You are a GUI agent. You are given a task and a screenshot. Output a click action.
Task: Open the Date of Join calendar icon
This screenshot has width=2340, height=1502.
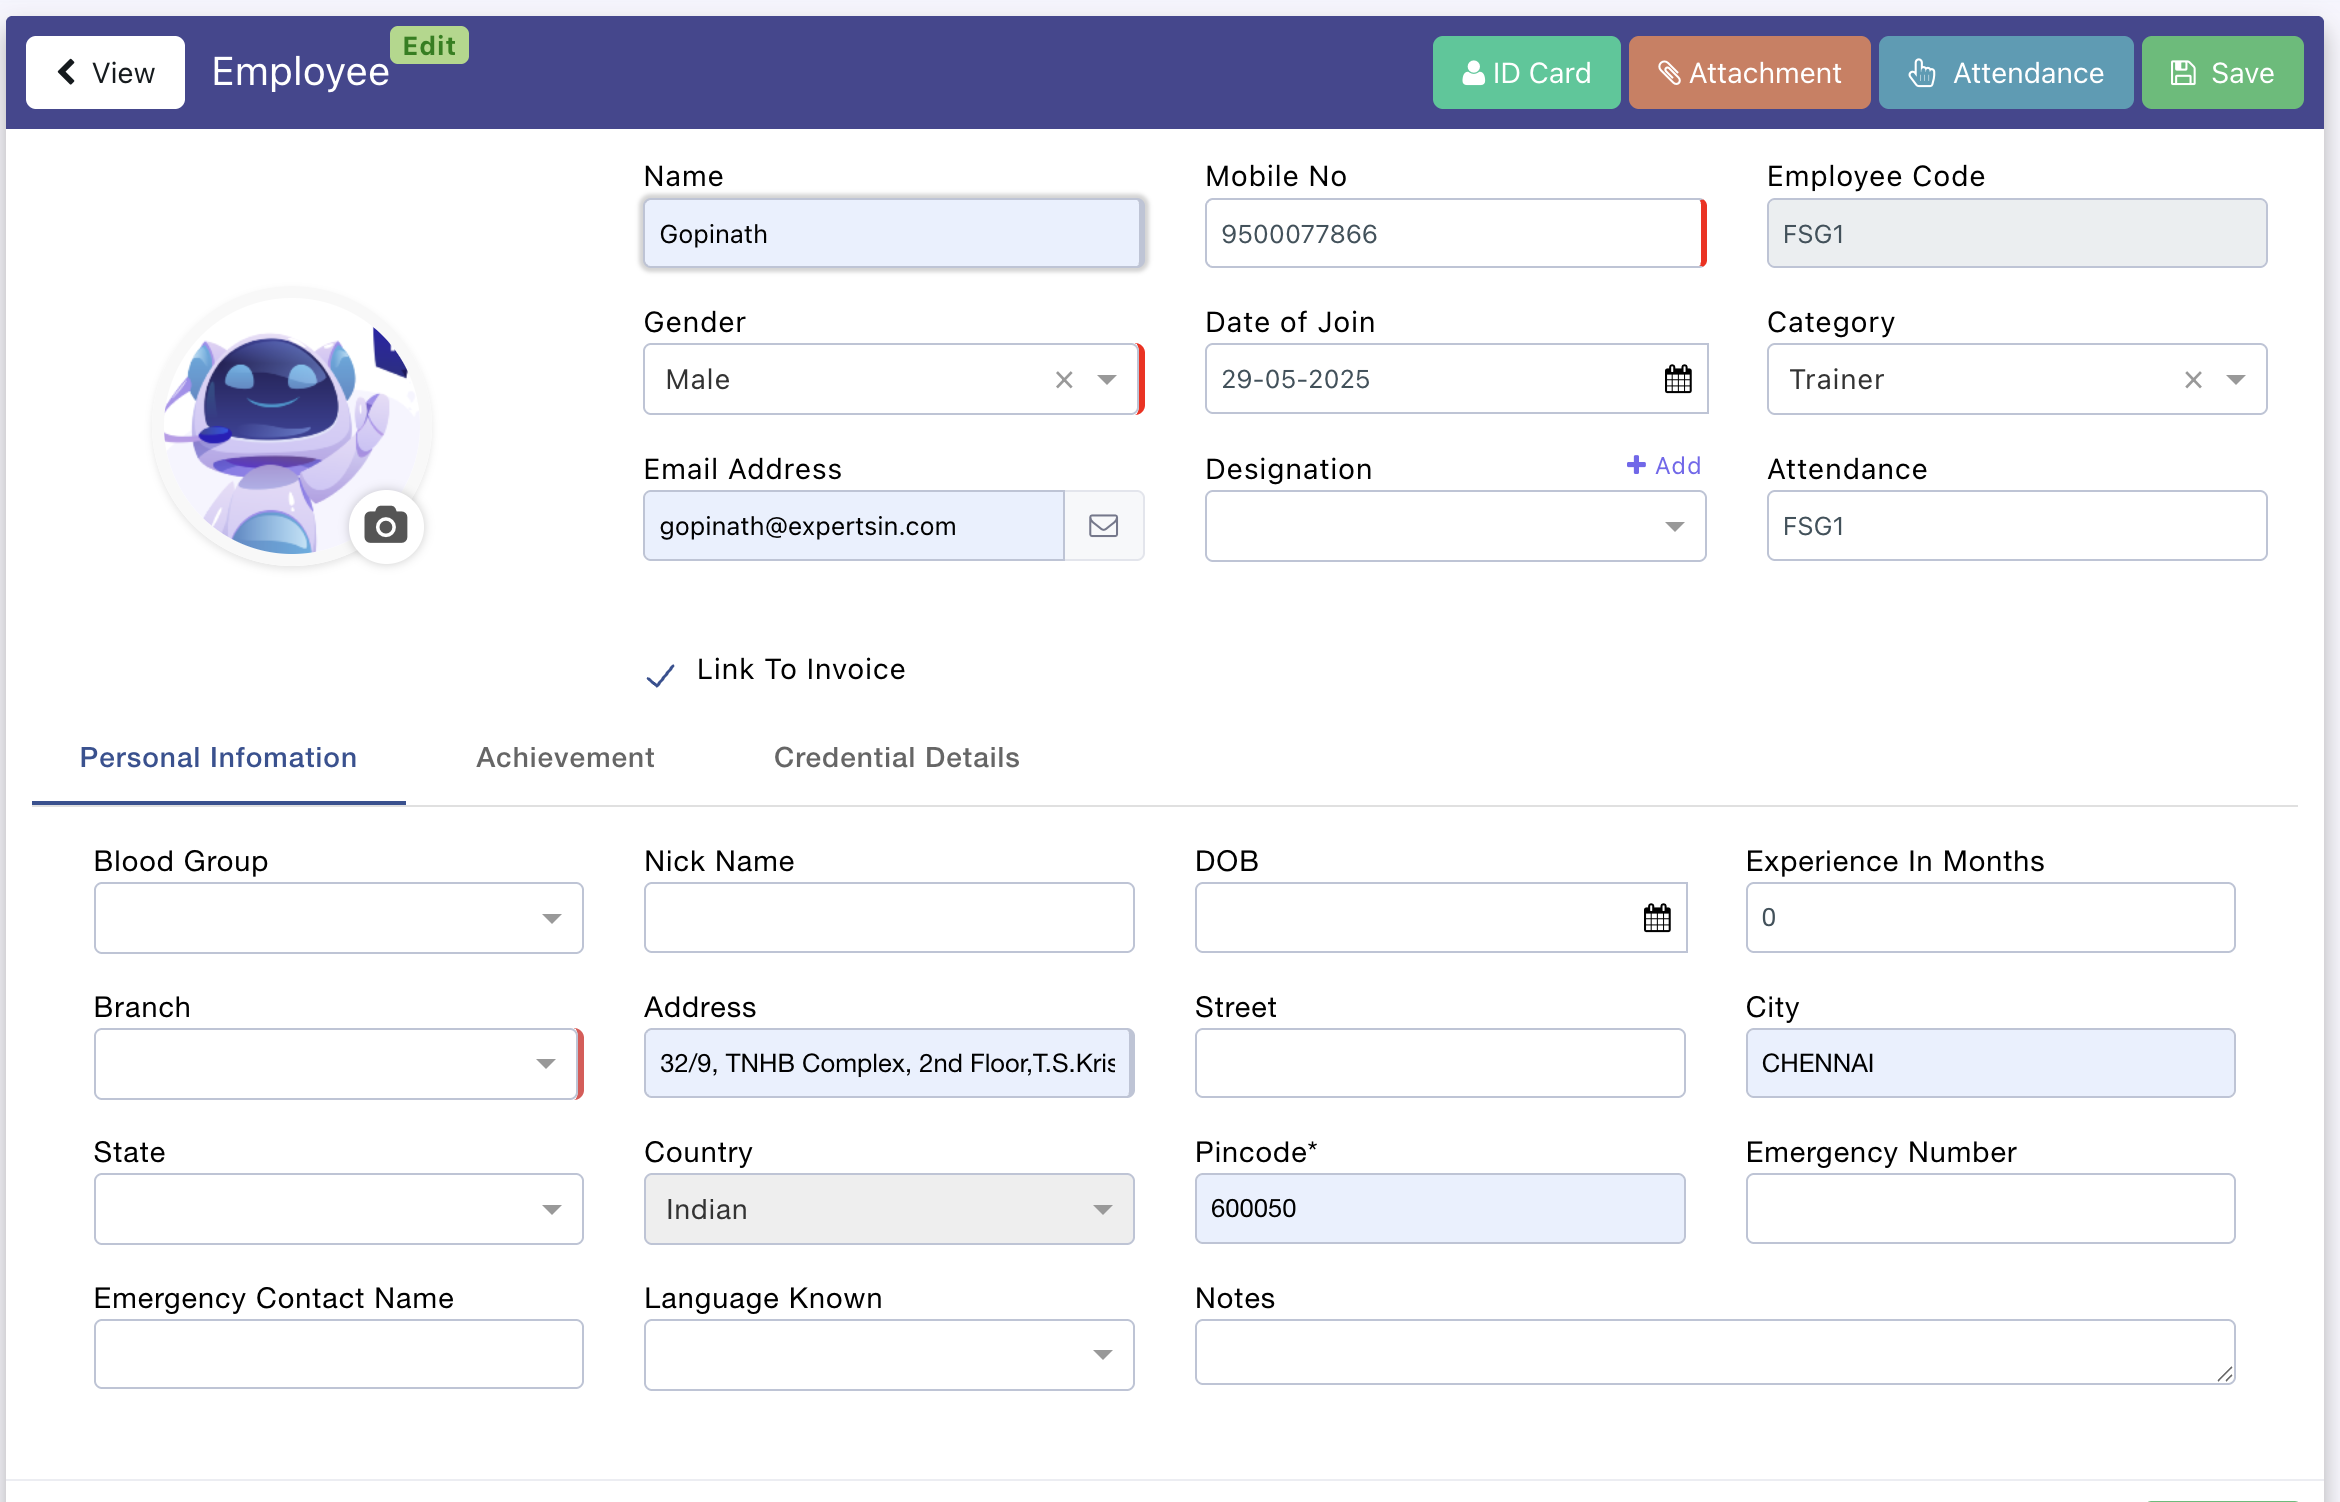[1678, 380]
